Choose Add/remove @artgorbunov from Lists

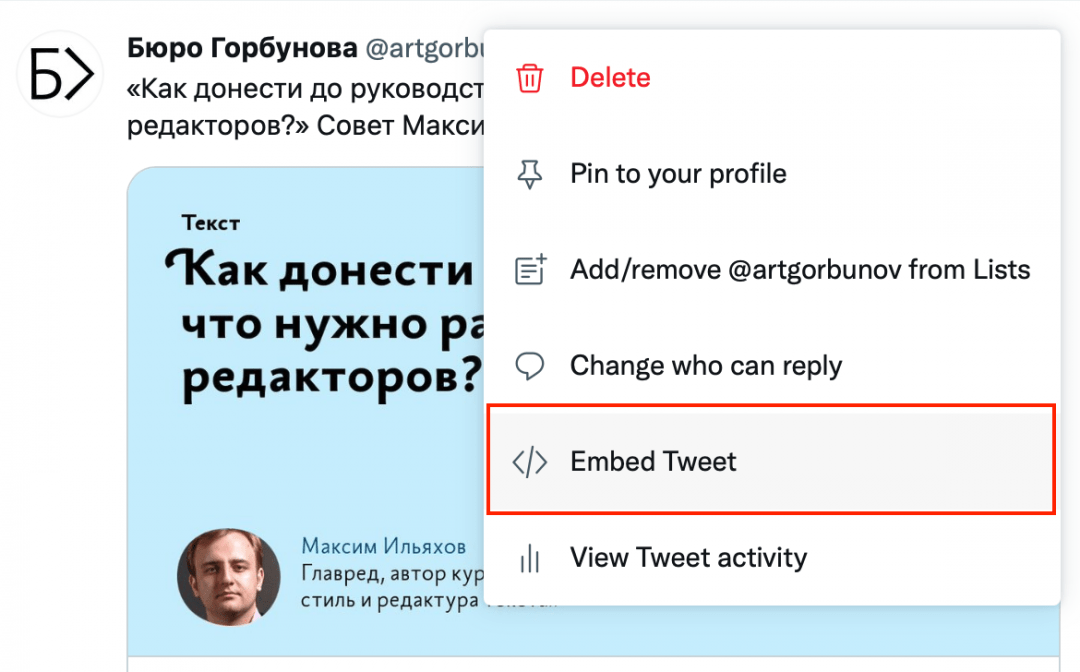point(800,268)
